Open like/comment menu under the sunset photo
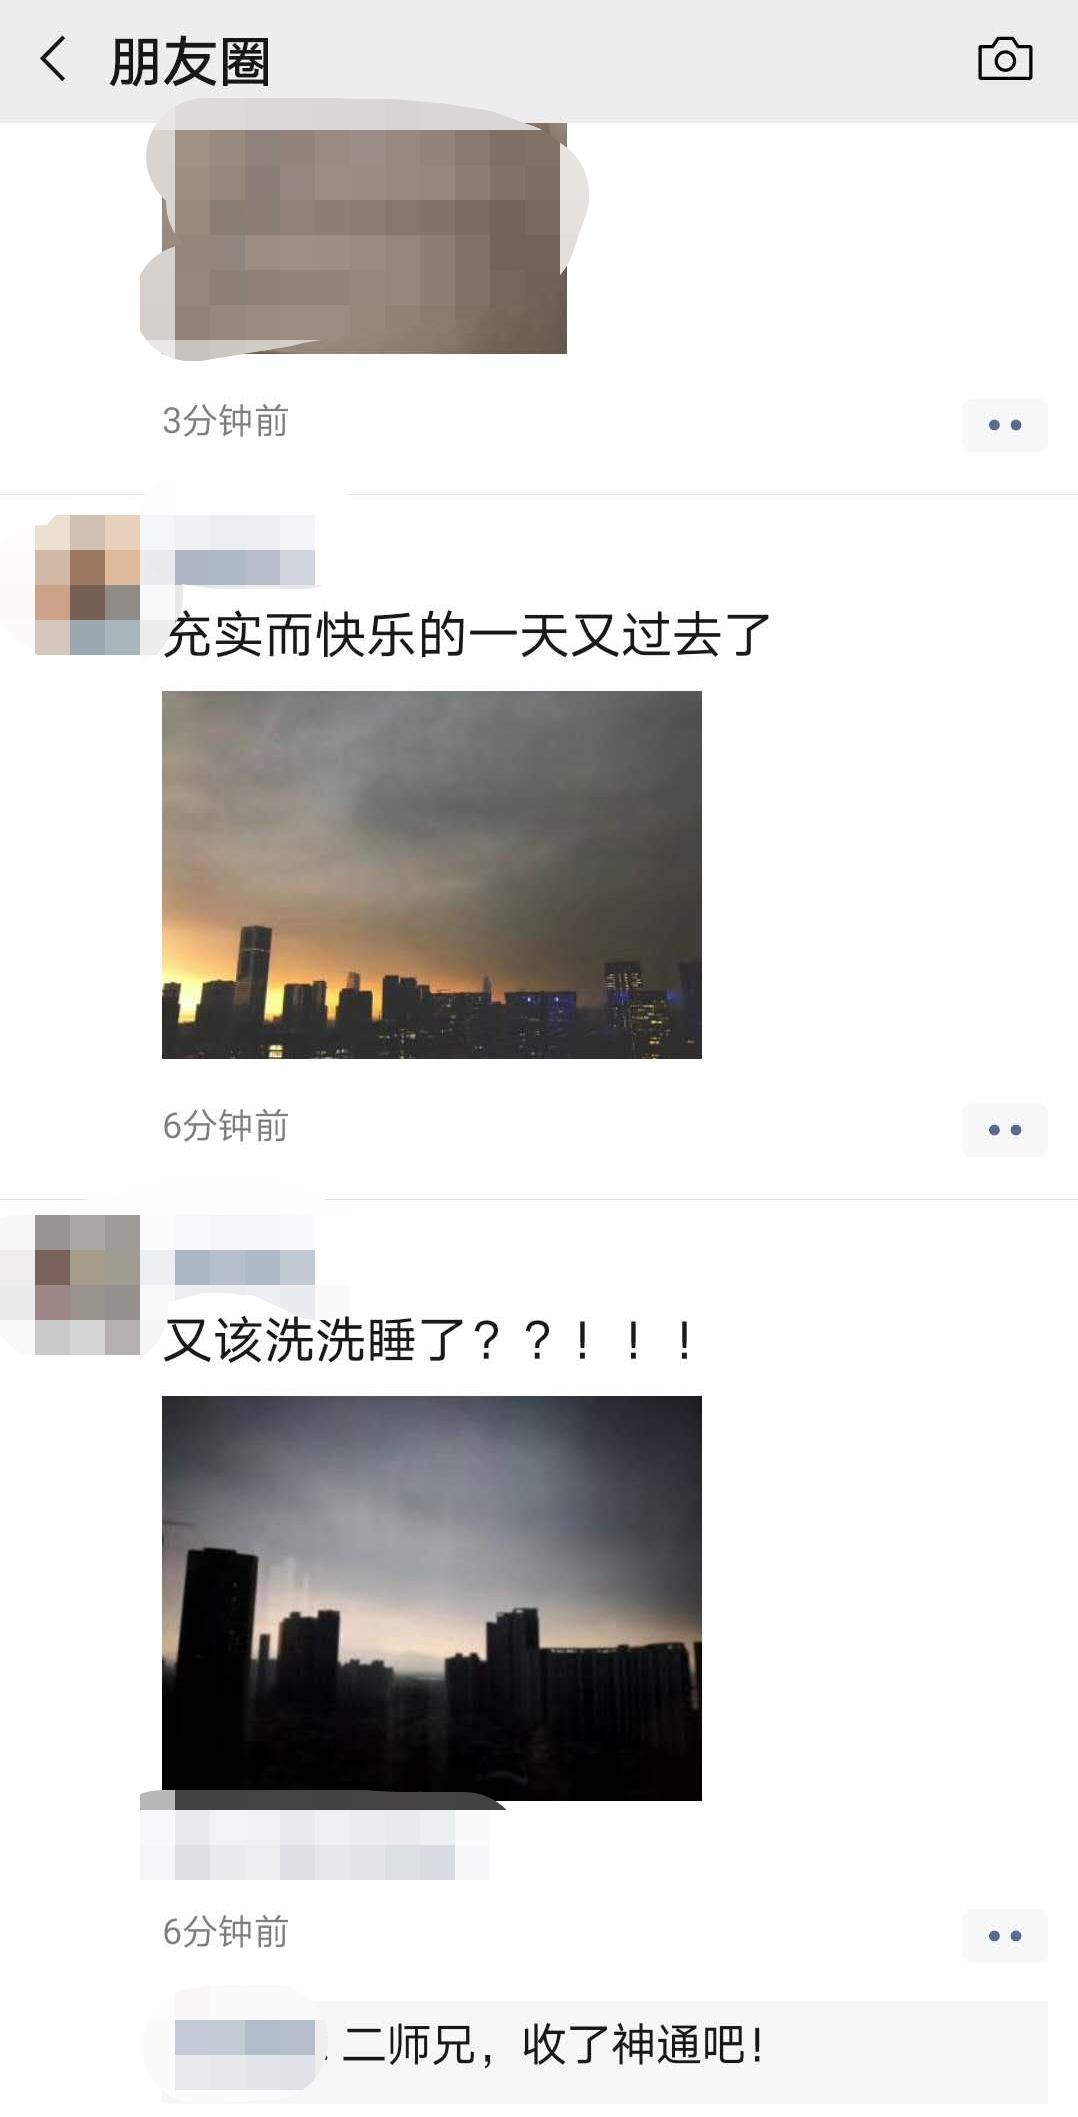 click(1004, 1130)
